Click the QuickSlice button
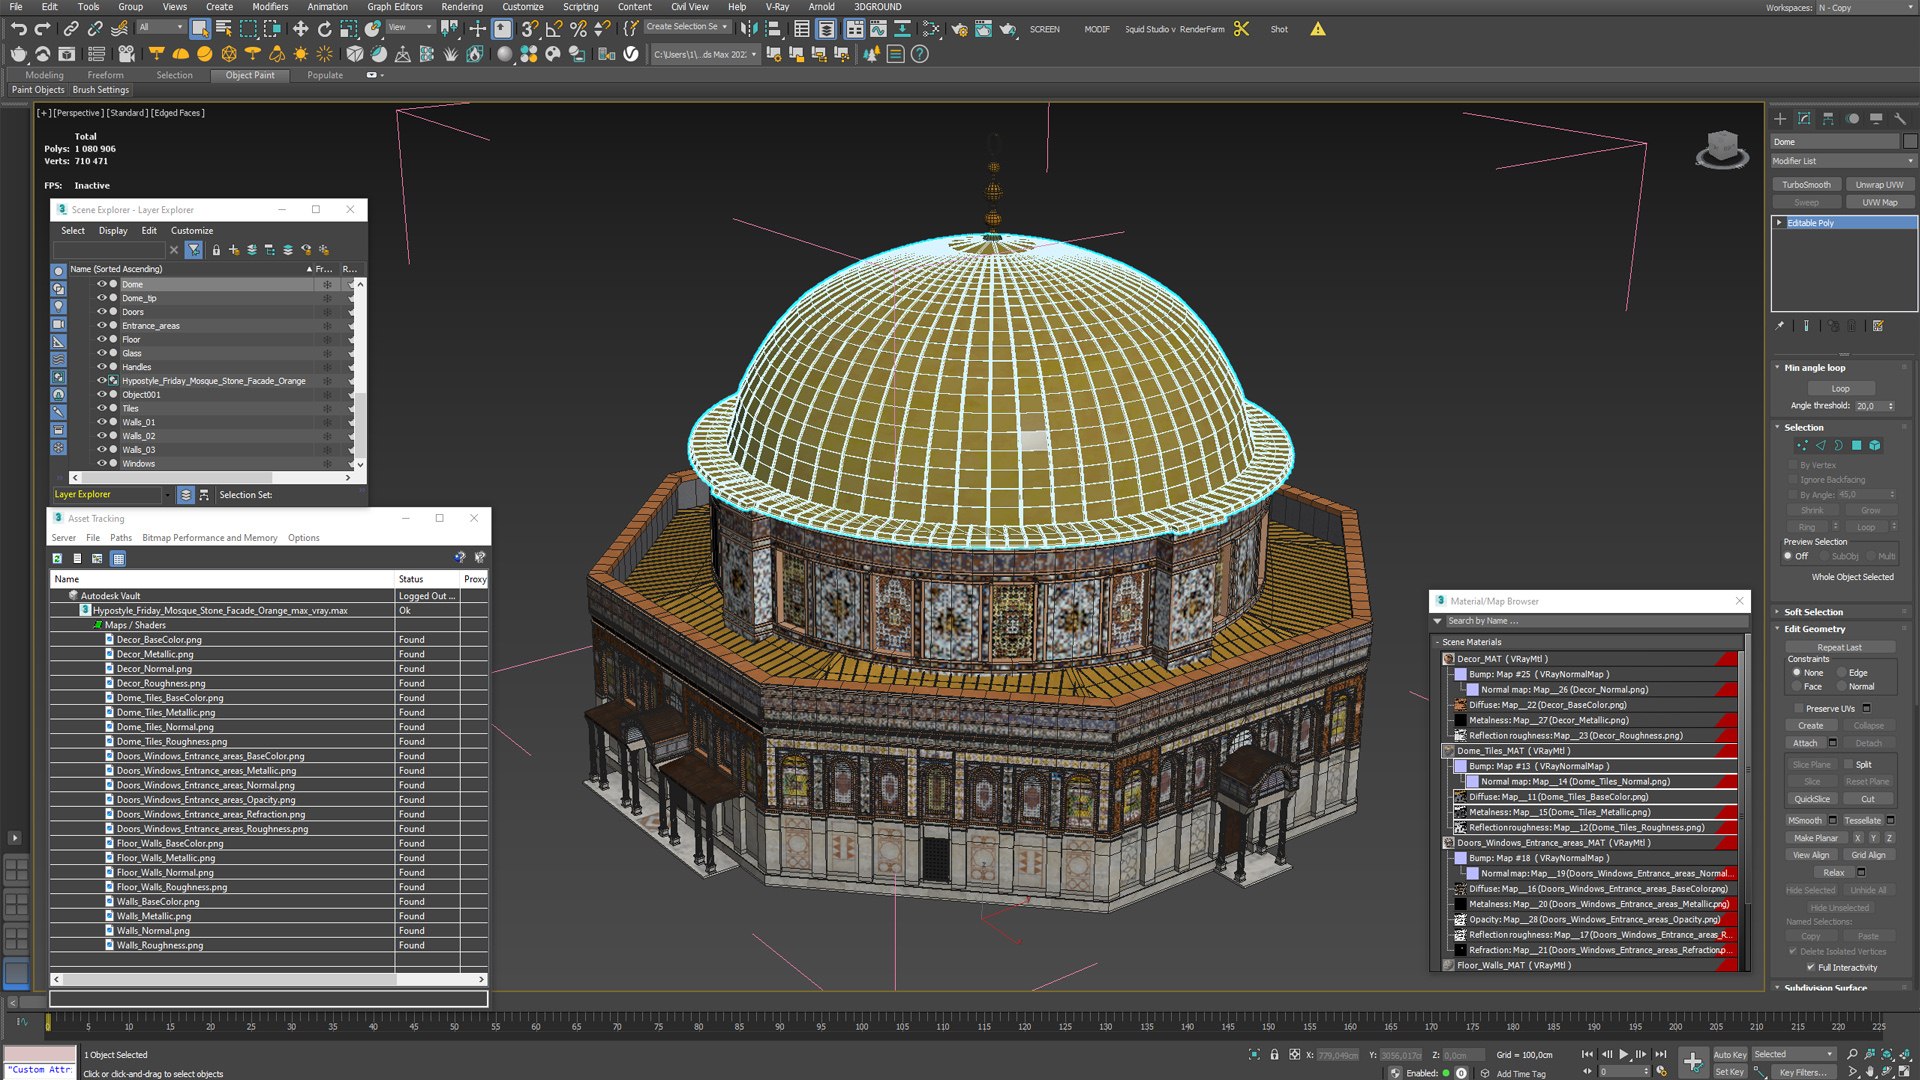1920x1080 pixels. point(1812,800)
